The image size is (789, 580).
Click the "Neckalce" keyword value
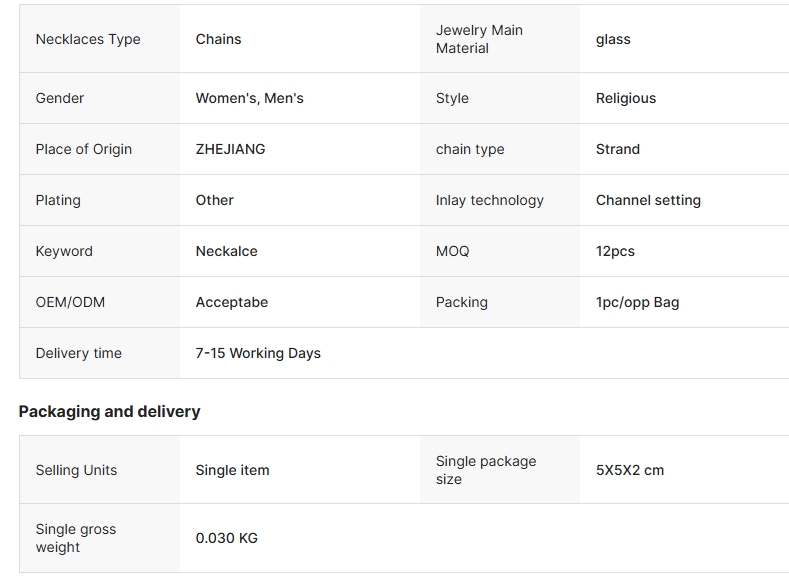point(226,251)
